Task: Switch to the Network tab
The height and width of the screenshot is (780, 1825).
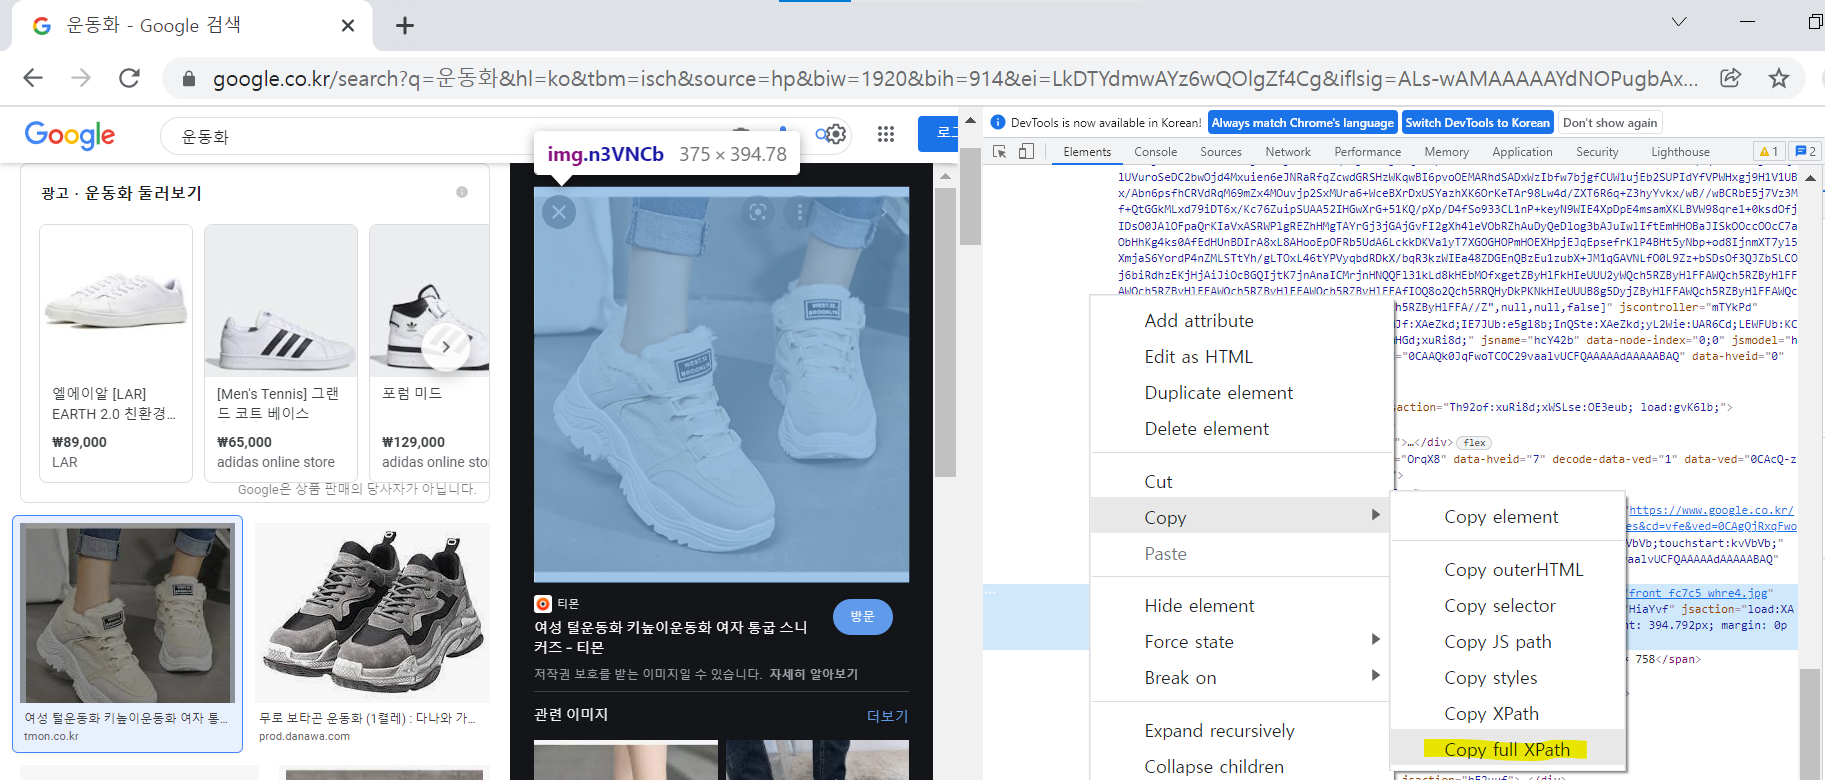Action: coord(1288,152)
